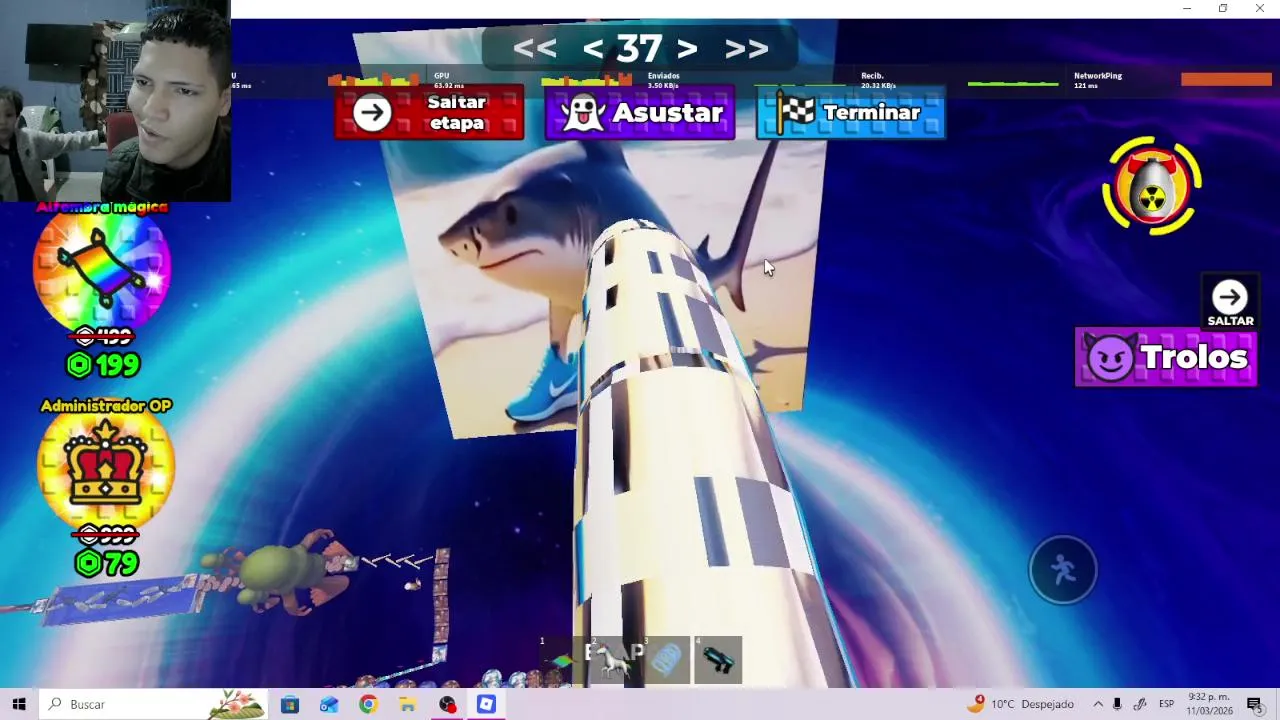The height and width of the screenshot is (720, 1280).
Task: Click the microphone tray icon
Action: pos(1117,704)
